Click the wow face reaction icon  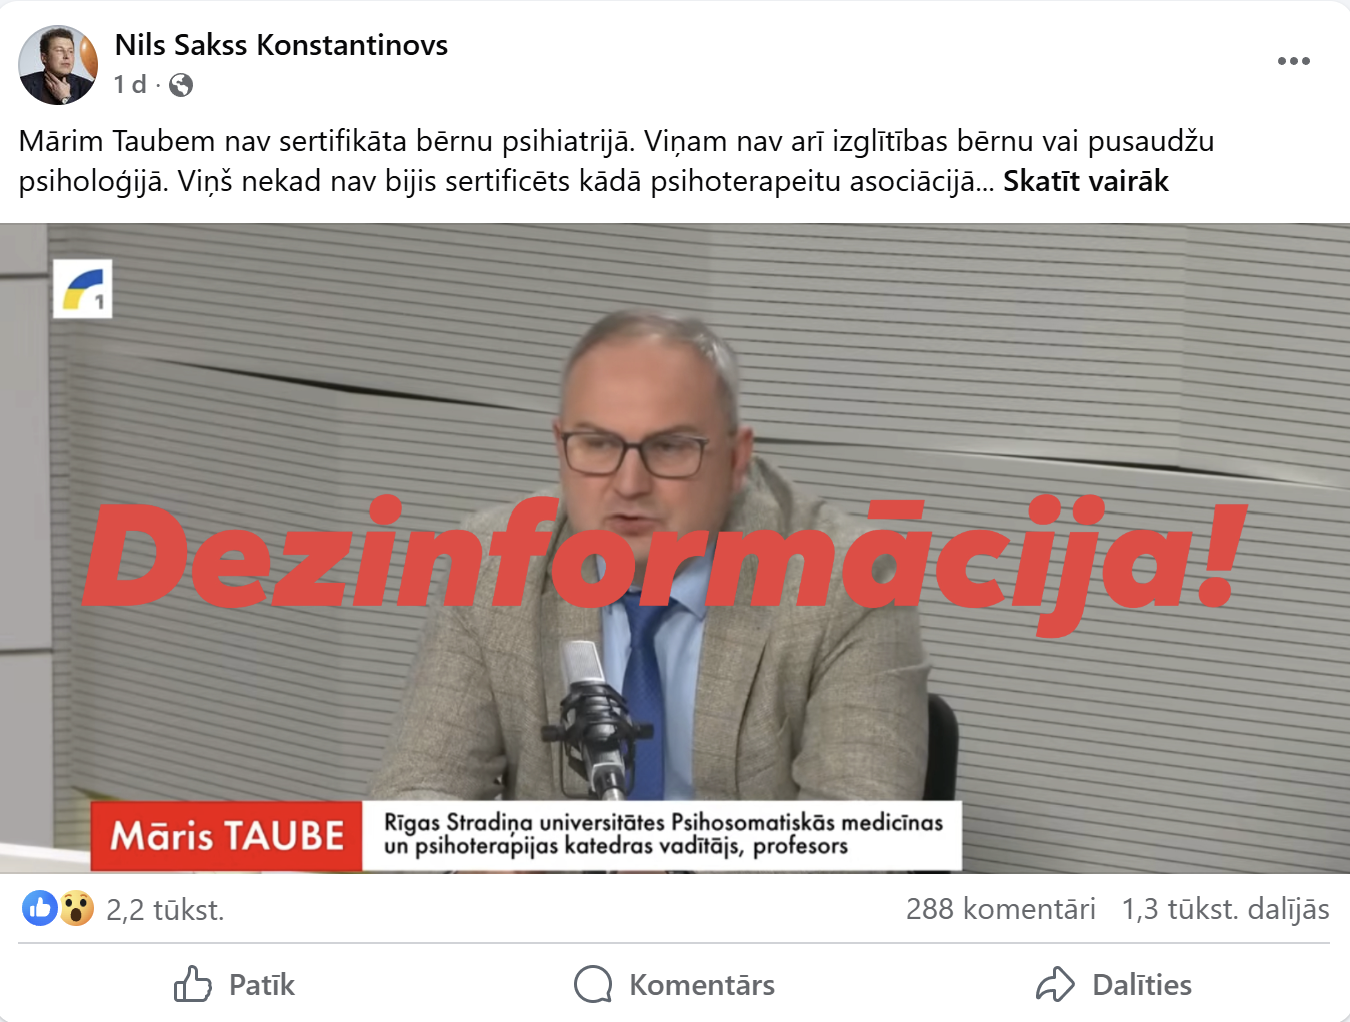pos(76,908)
